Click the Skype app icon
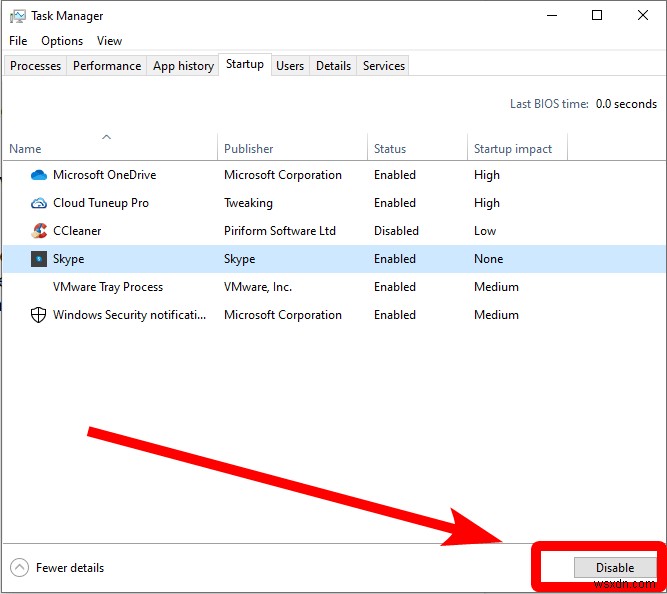This screenshot has width=667, height=594. (x=39, y=259)
